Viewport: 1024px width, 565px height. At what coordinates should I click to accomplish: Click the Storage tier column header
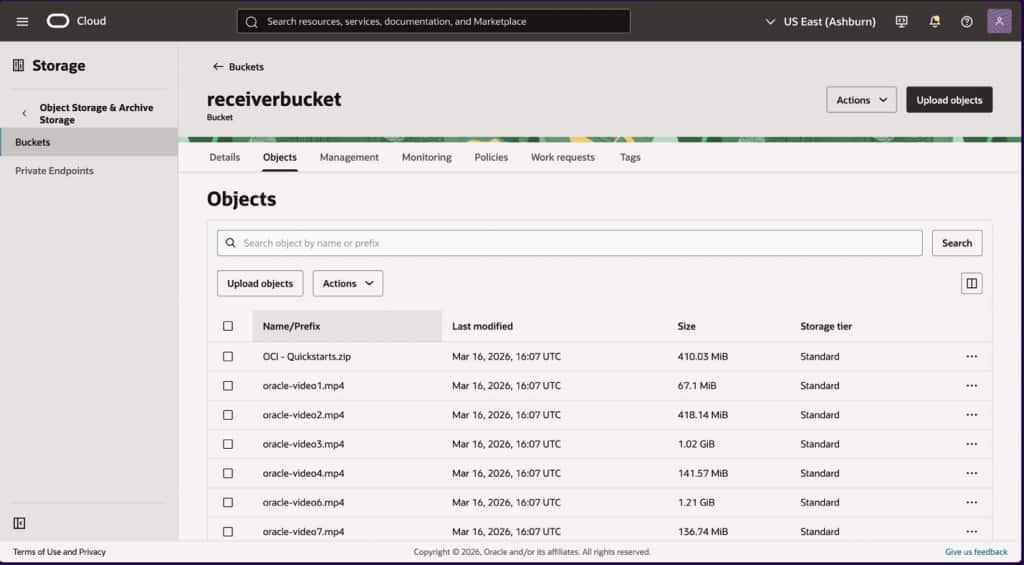coord(826,326)
